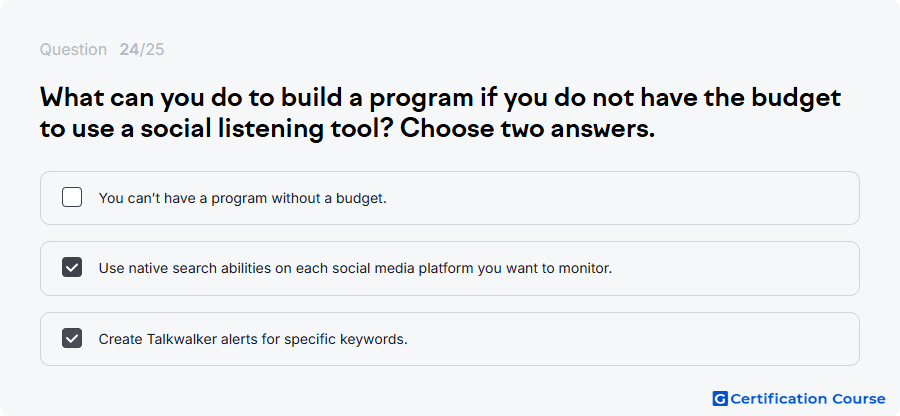This screenshot has height=416, width=900.
Task: Select the answer text "You can't have a program without a budget."
Action: pyautogui.click(x=243, y=199)
